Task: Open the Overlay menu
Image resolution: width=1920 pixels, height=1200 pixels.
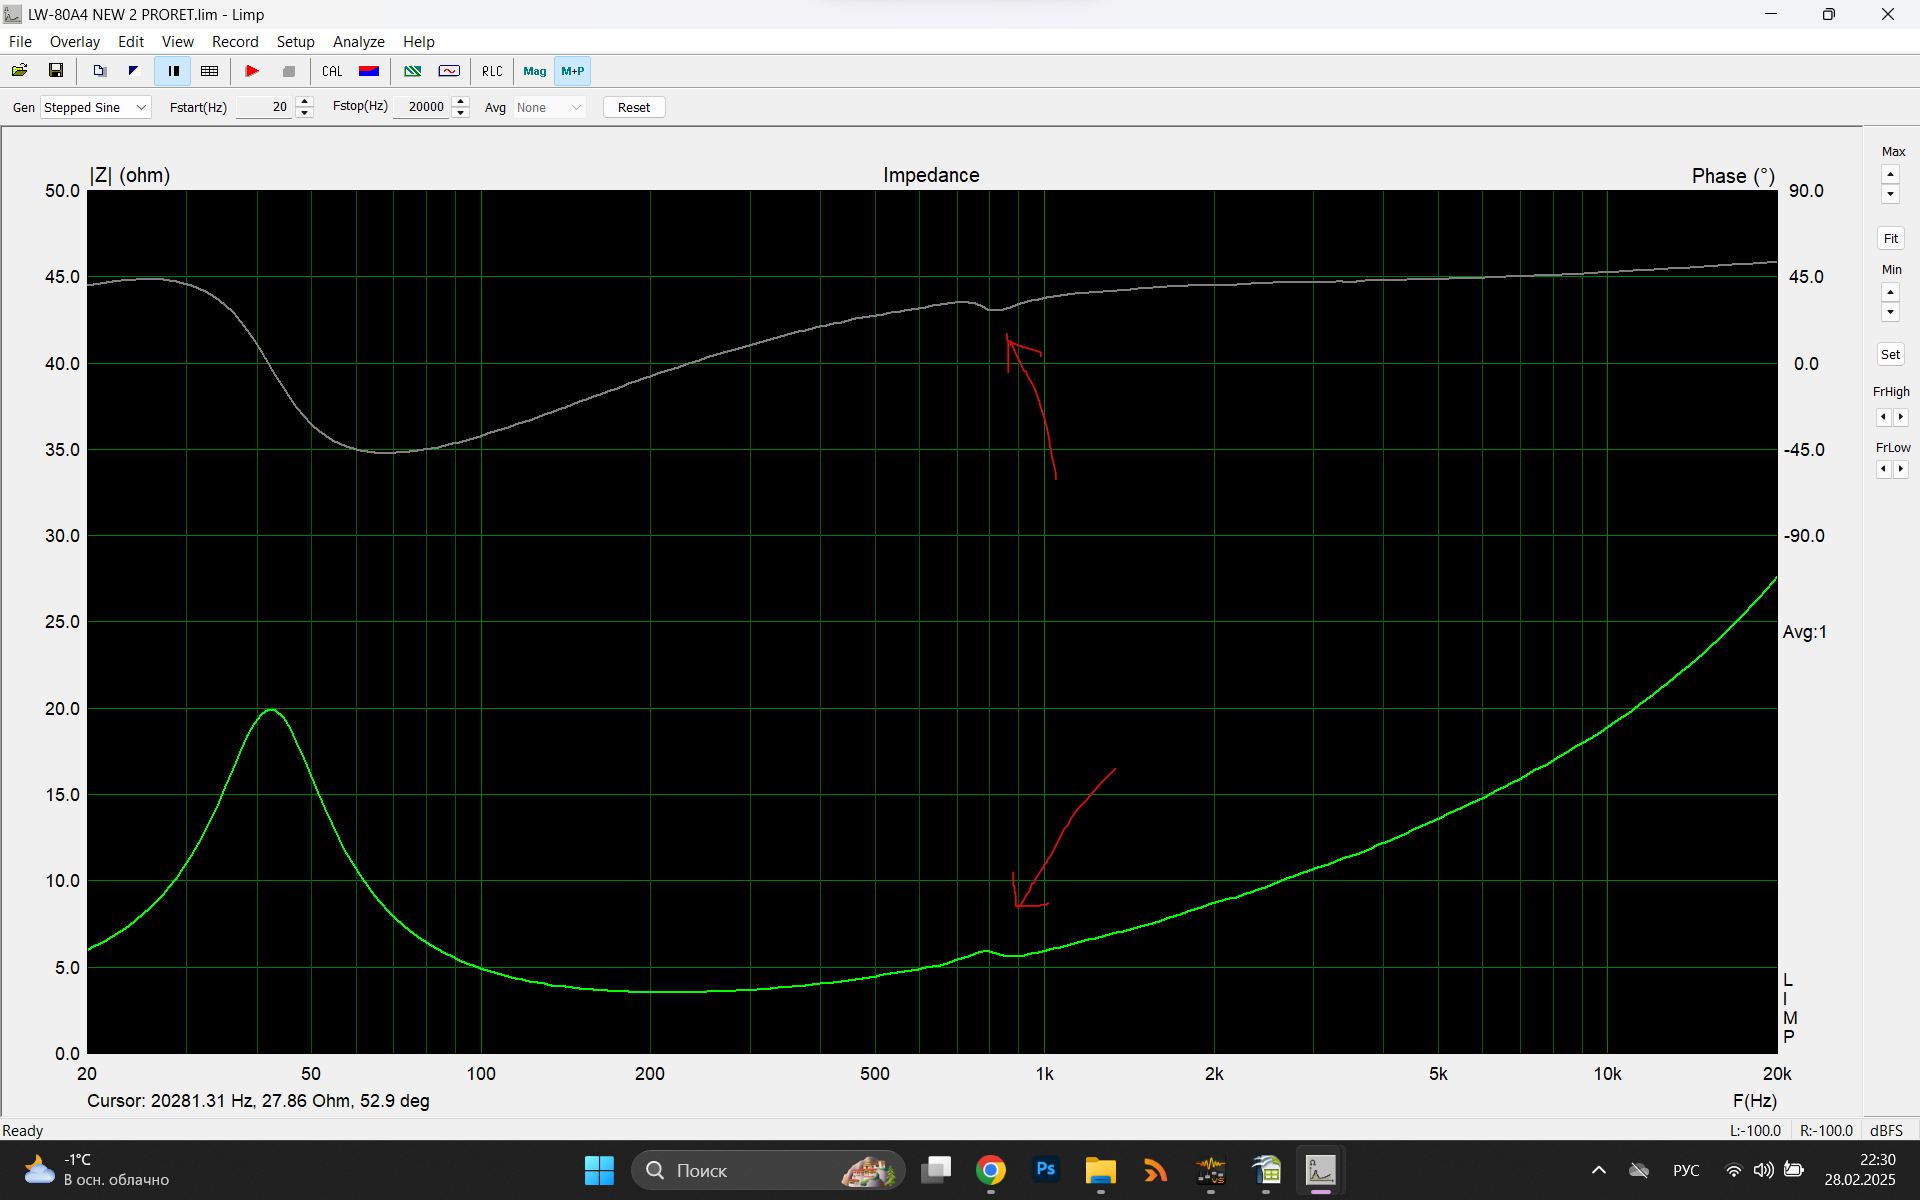Action: (74, 42)
